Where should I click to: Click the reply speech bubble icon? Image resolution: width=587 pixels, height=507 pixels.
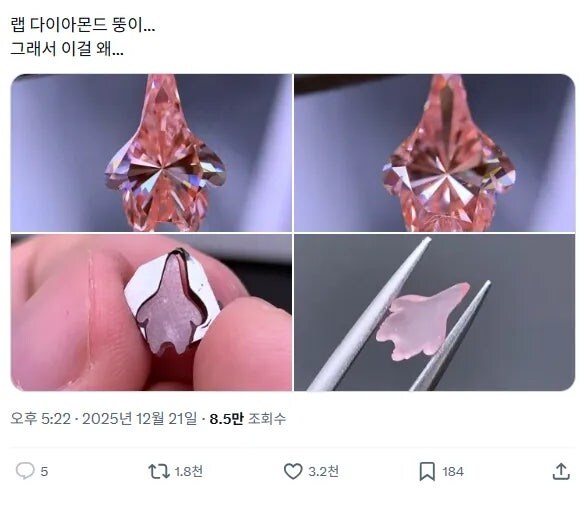pos(25,471)
